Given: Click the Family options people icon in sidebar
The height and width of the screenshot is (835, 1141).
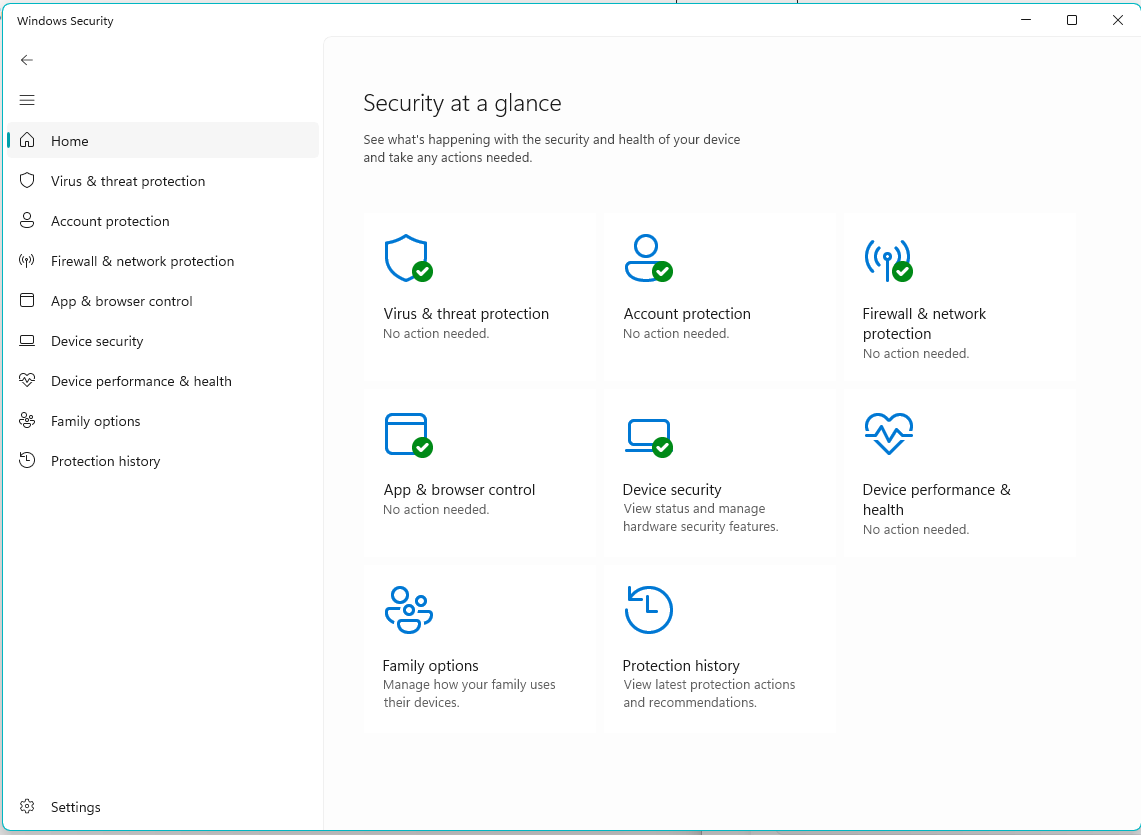Looking at the screenshot, I should point(27,420).
